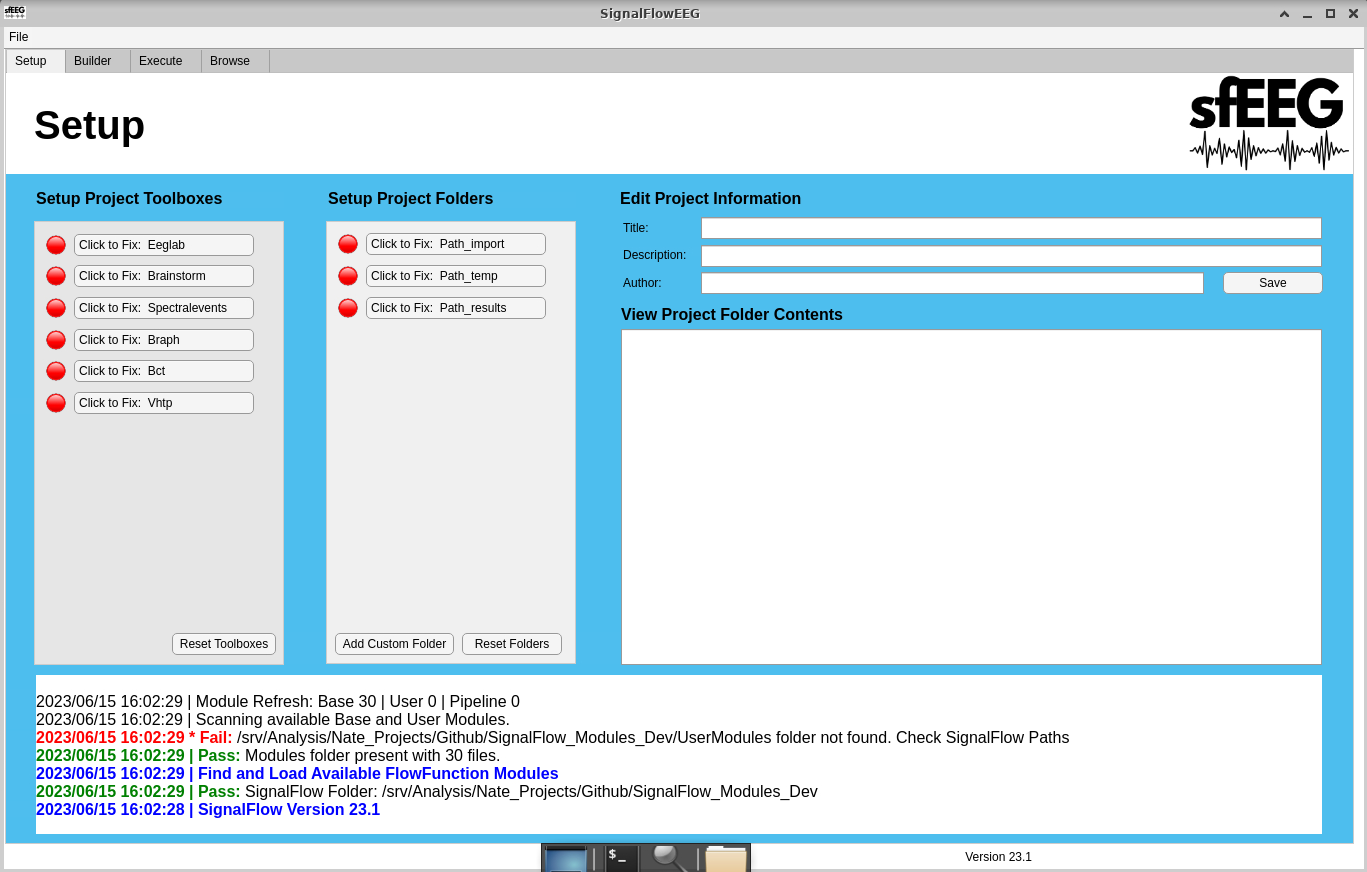Click the red indicator next to Path_import

(348, 244)
